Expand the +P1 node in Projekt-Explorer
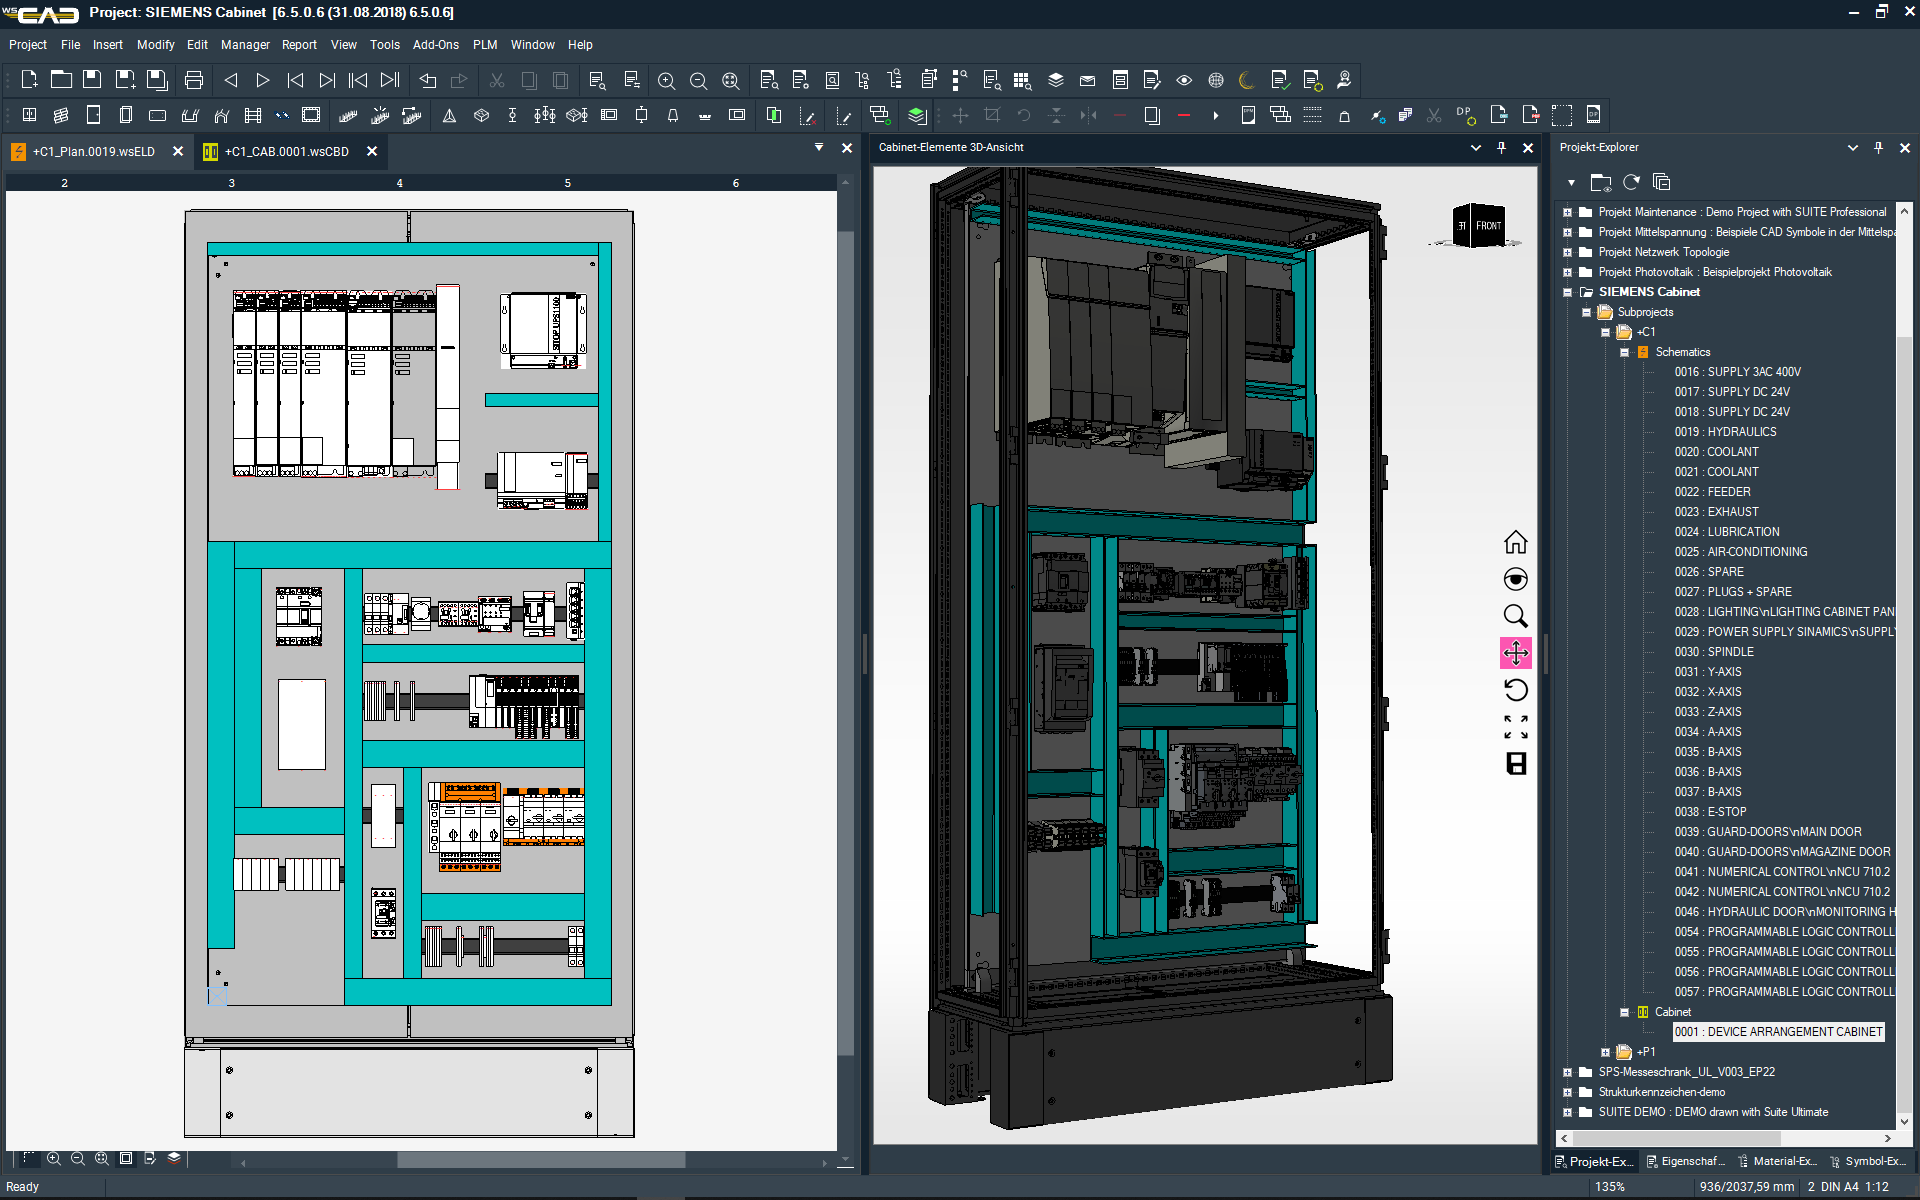The height and width of the screenshot is (1200, 1920). tap(1605, 1051)
